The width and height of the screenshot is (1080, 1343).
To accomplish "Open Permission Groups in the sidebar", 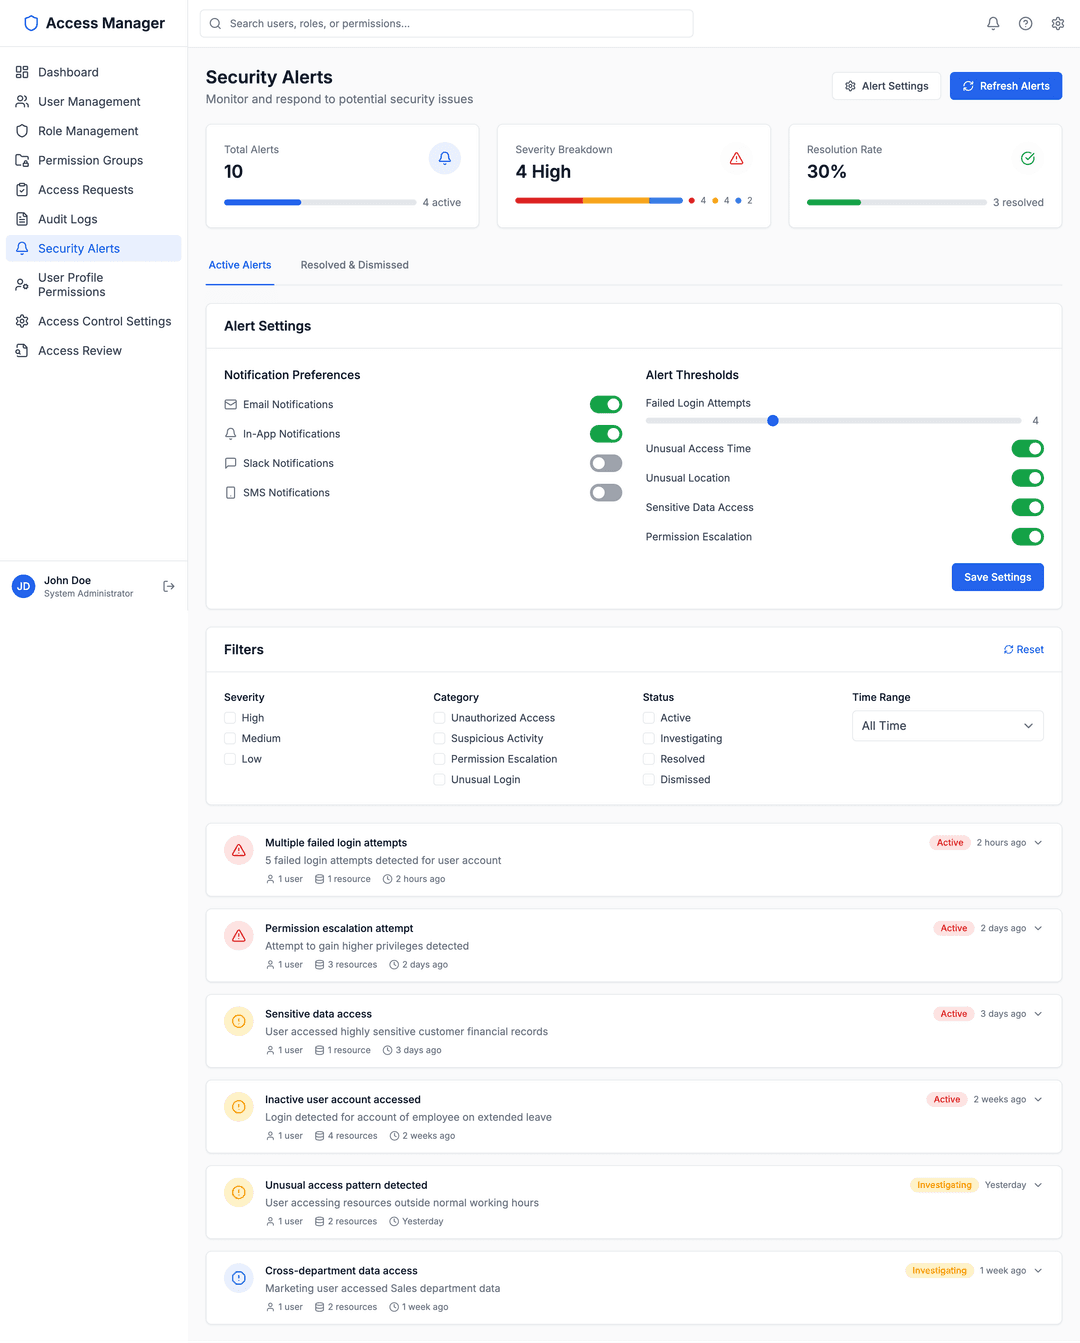I will [90, 160].
